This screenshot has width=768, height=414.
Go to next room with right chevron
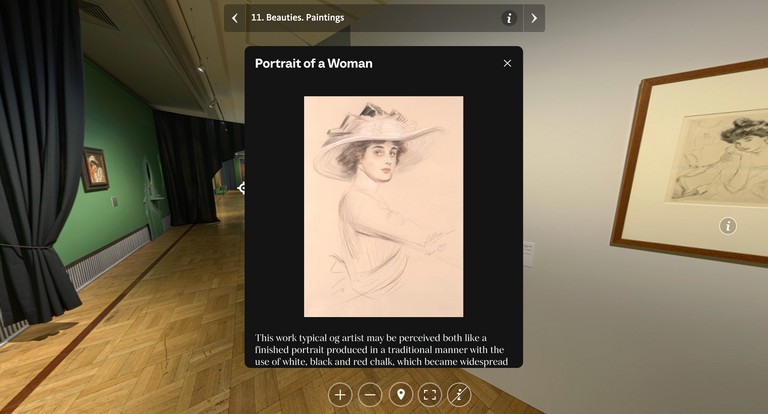click(x=534, y=18)
